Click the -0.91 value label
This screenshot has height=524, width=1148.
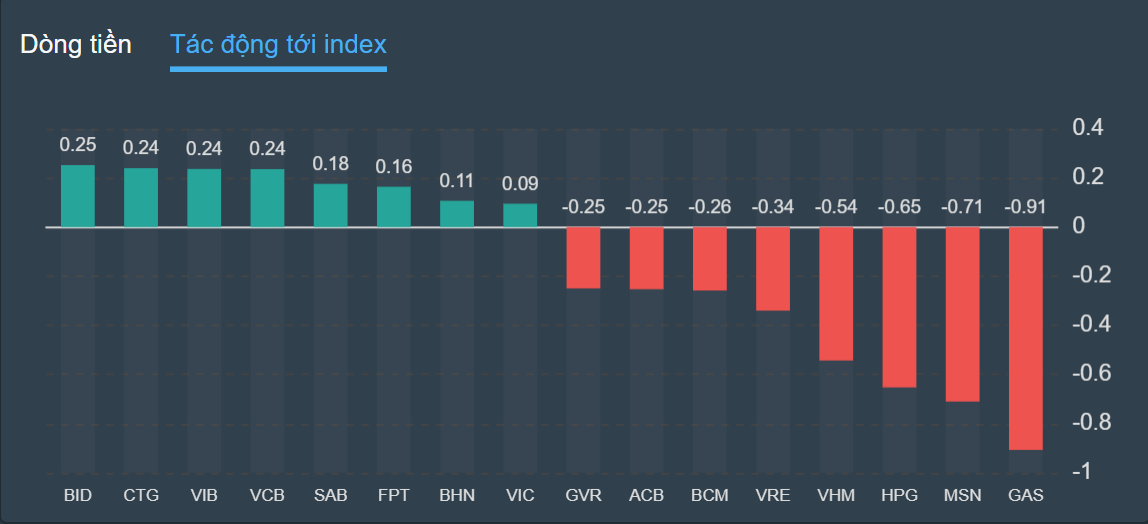pyautogui.click(x=1025, y=207)
